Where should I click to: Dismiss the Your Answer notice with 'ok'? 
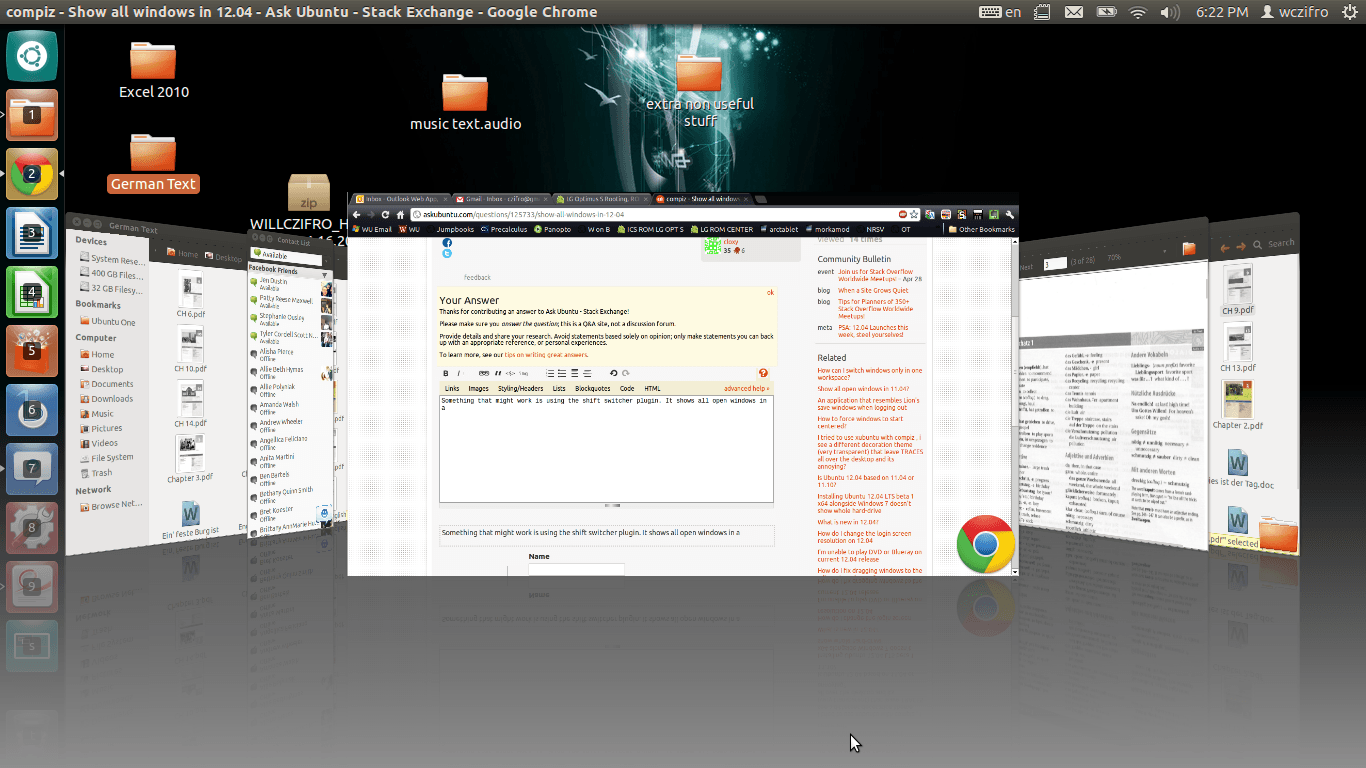point(770,292)
